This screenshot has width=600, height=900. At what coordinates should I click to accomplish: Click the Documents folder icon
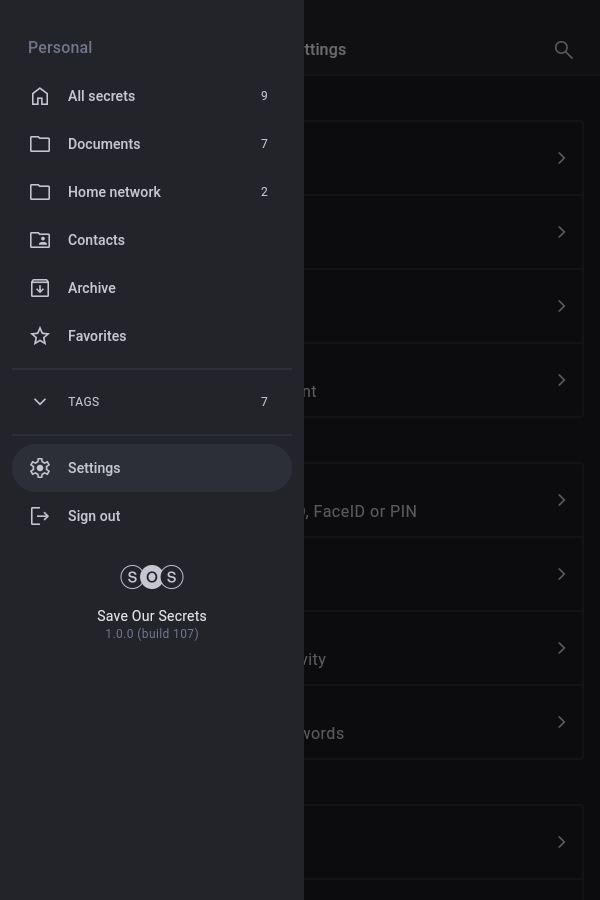click(x=40, y=144)
